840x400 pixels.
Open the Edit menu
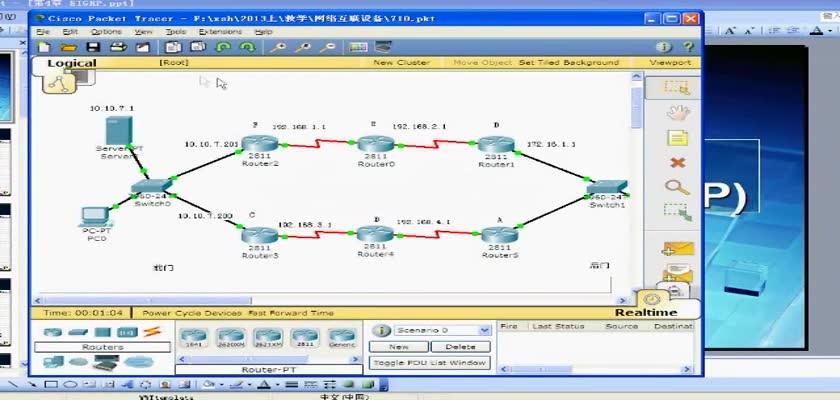[70, 32]
